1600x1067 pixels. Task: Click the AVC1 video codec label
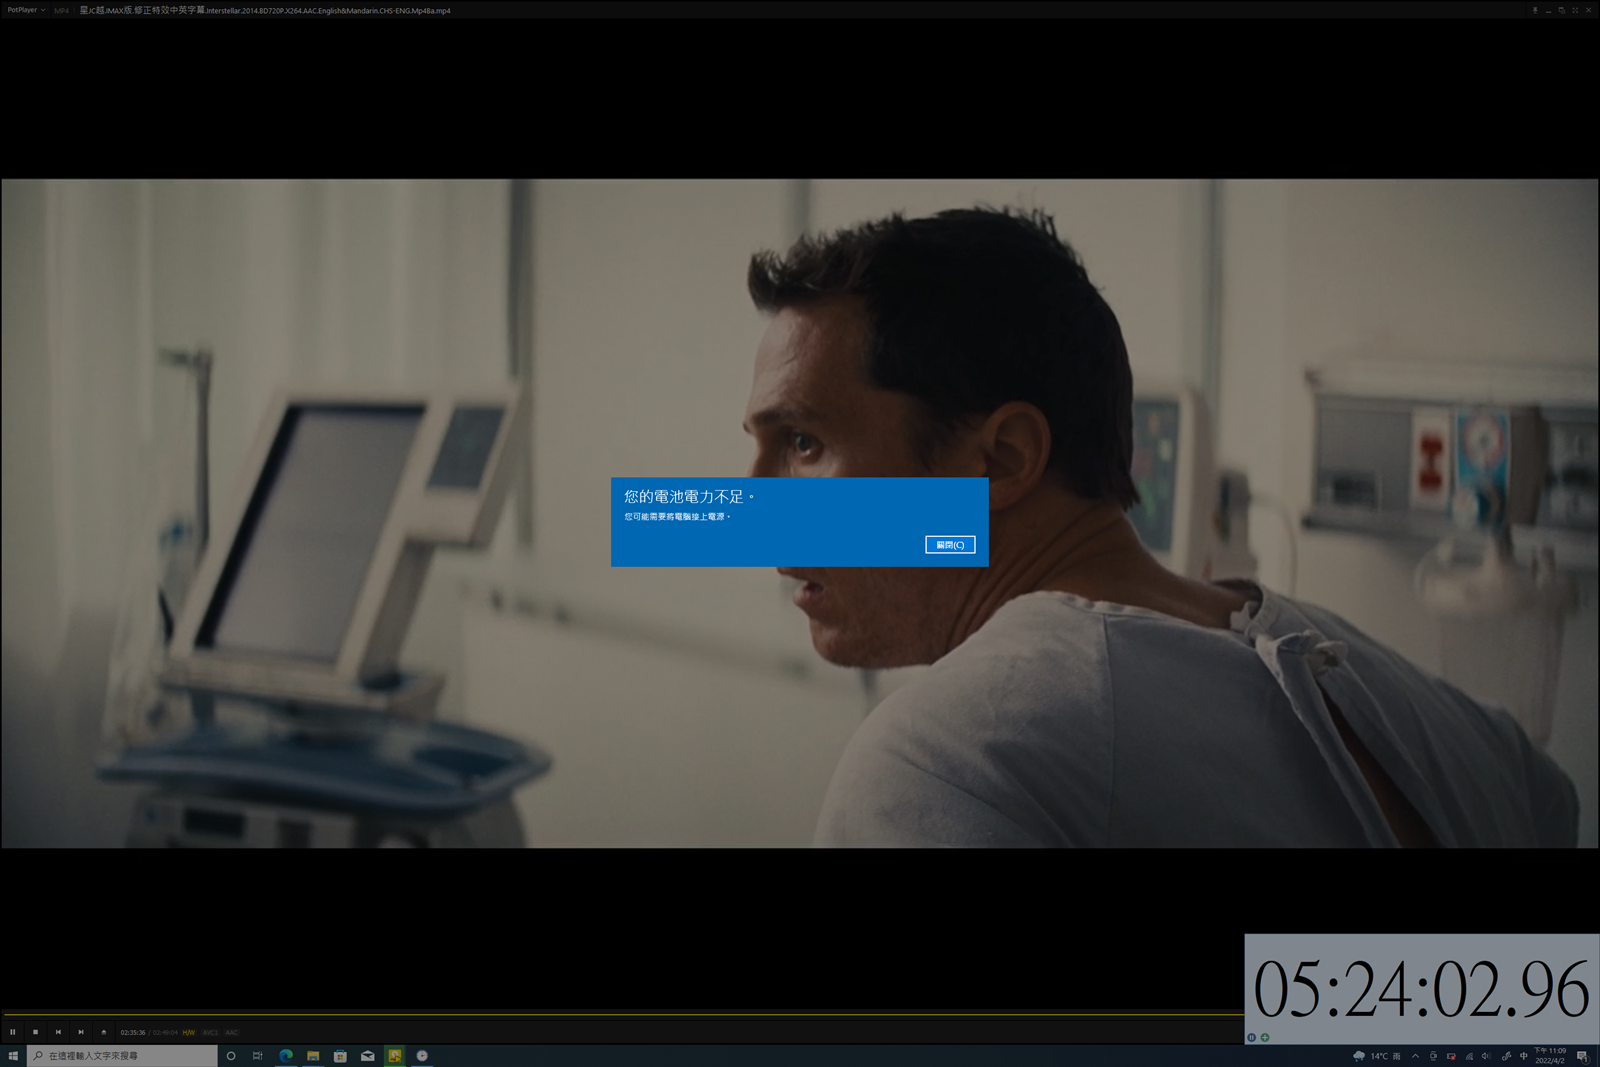click(210, 1032)
